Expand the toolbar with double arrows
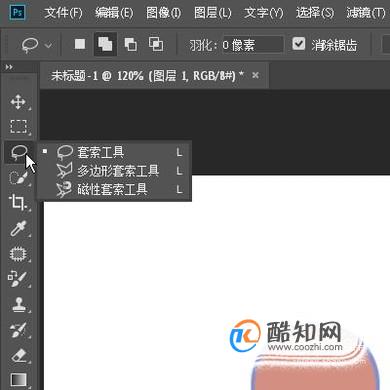The height and width of the screenshot is (390, 390). [x=9, y=67]
